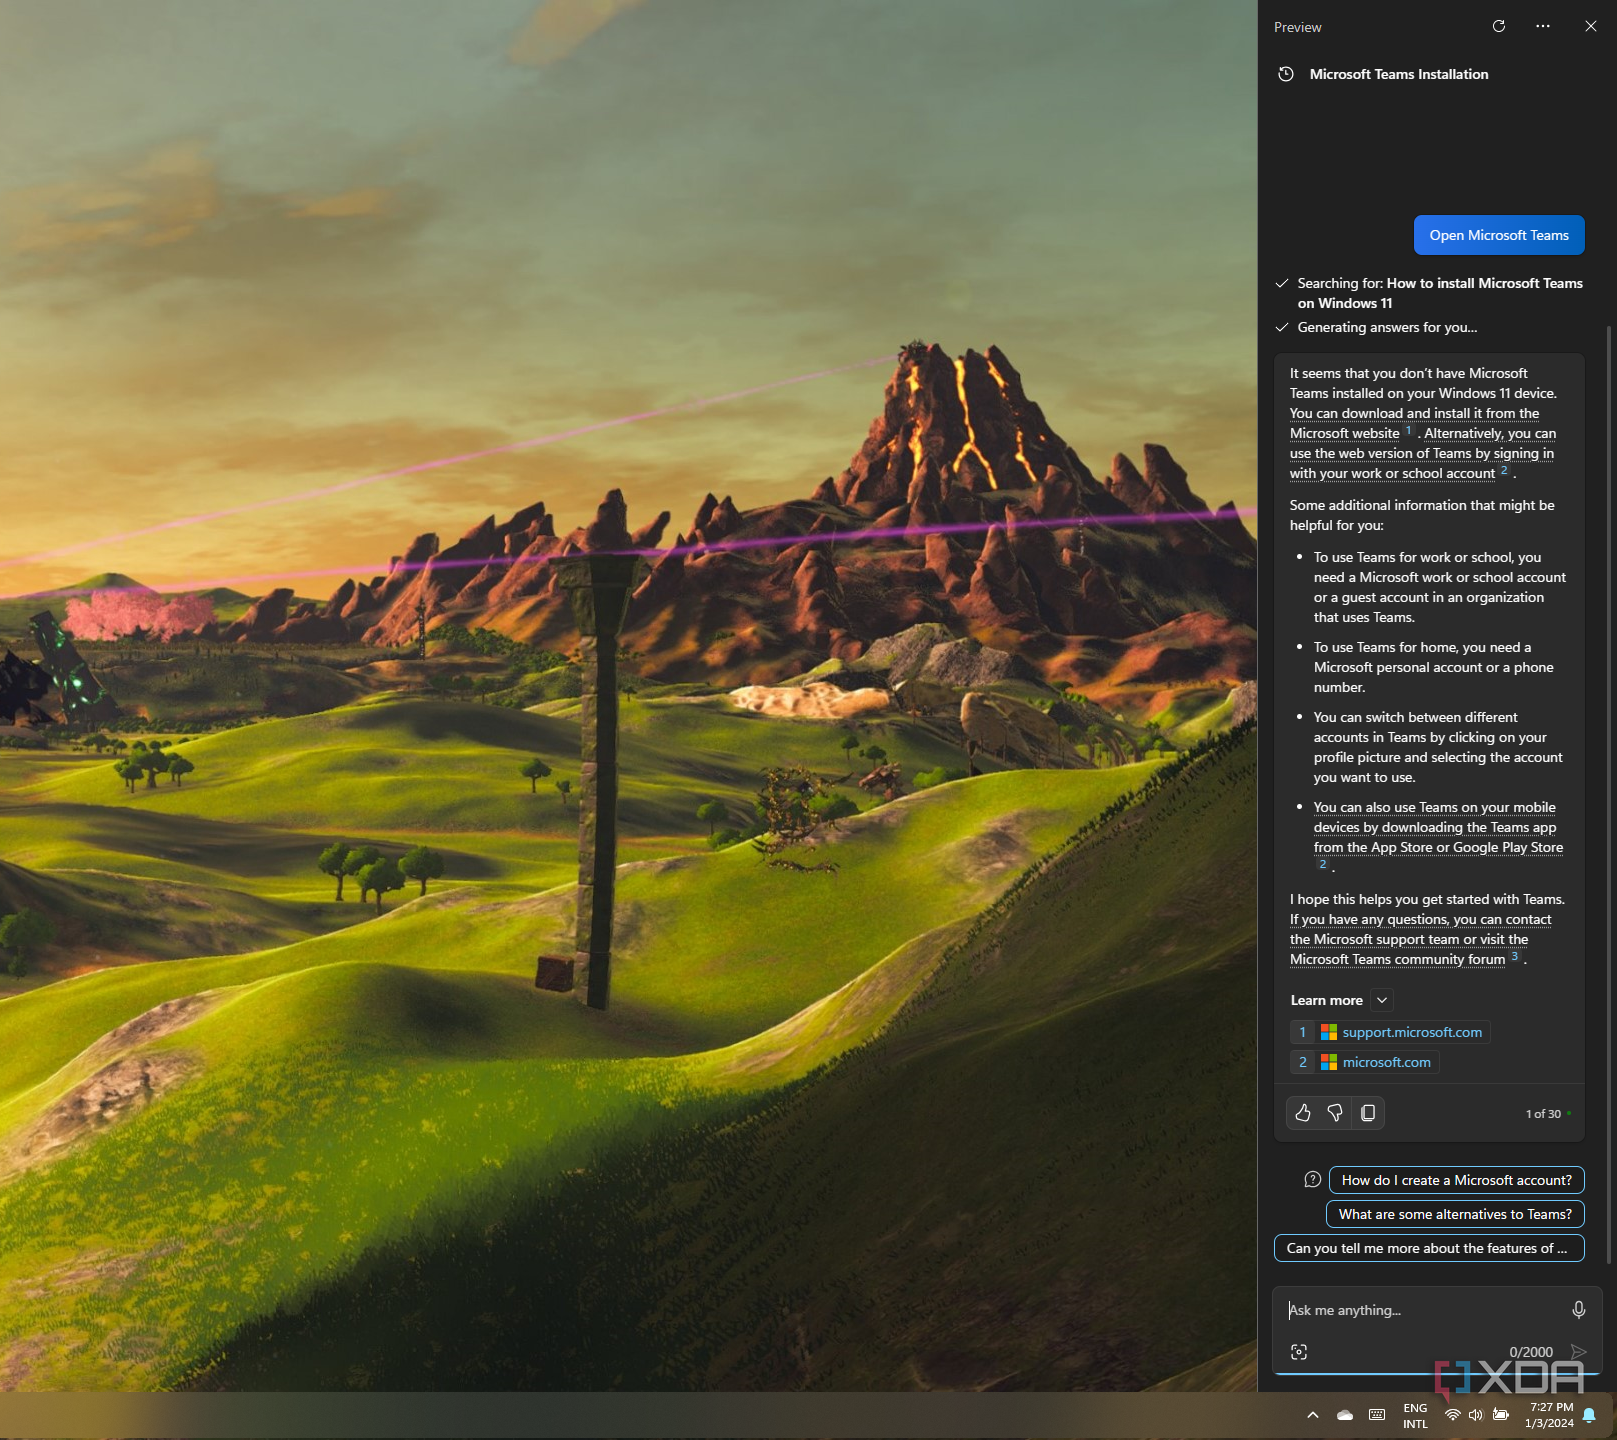Viewport: 1617px width, 1440px height.
Task: Click the '0/2000' character counter
Action: 1531,1352
